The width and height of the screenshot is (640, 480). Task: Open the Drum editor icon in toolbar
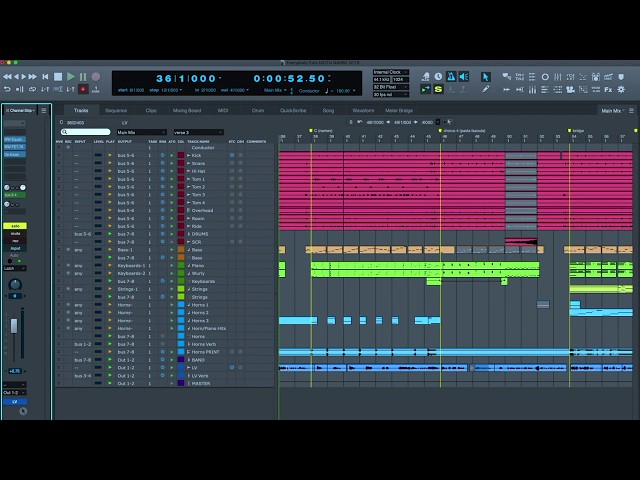tap(596, 77)
